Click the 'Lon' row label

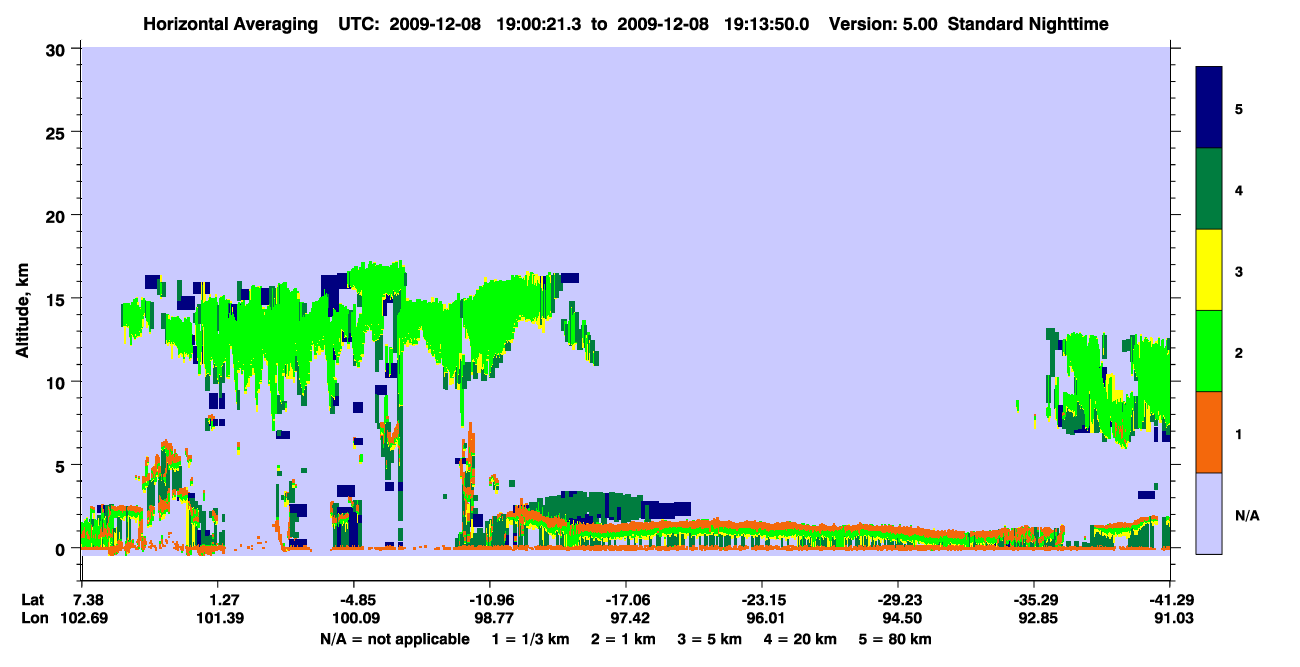[x=34, y=618]
